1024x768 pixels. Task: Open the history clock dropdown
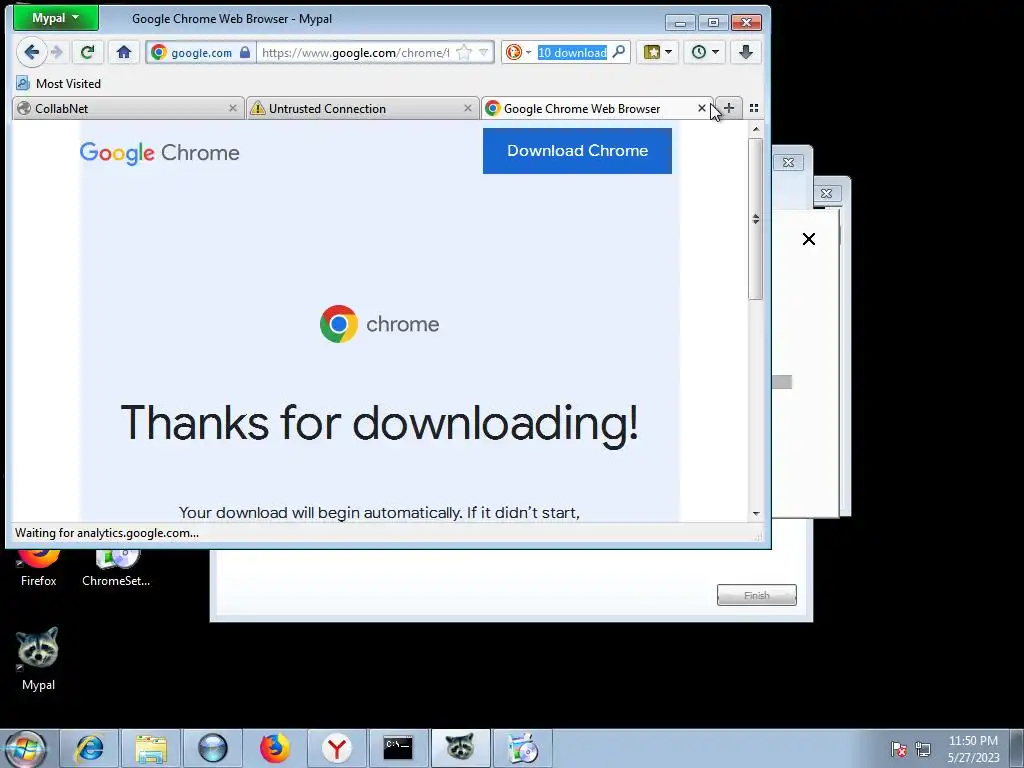[705, 52]
